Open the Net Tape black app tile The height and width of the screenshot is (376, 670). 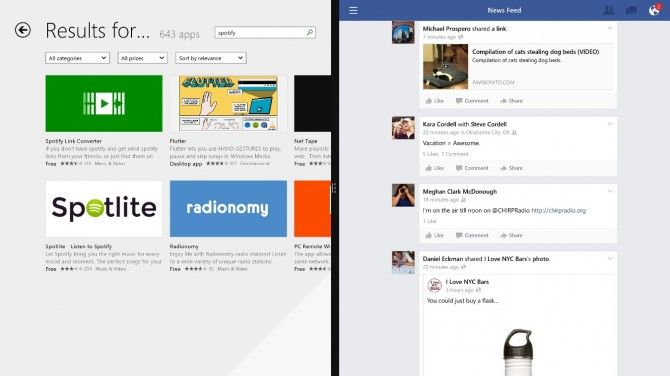[312, 103]
